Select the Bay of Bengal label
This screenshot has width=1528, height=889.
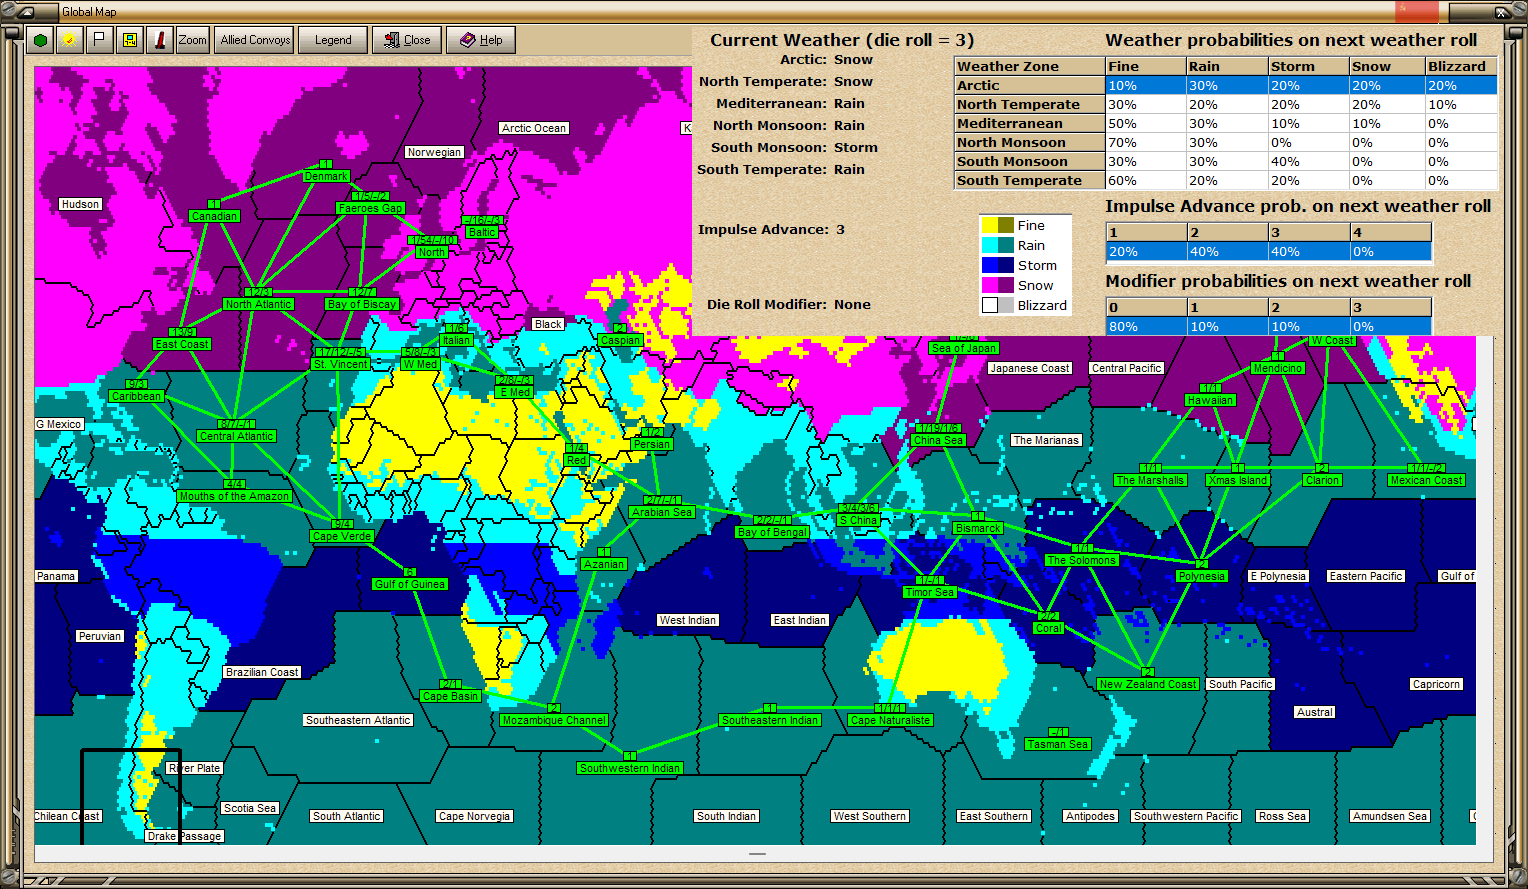772,532
